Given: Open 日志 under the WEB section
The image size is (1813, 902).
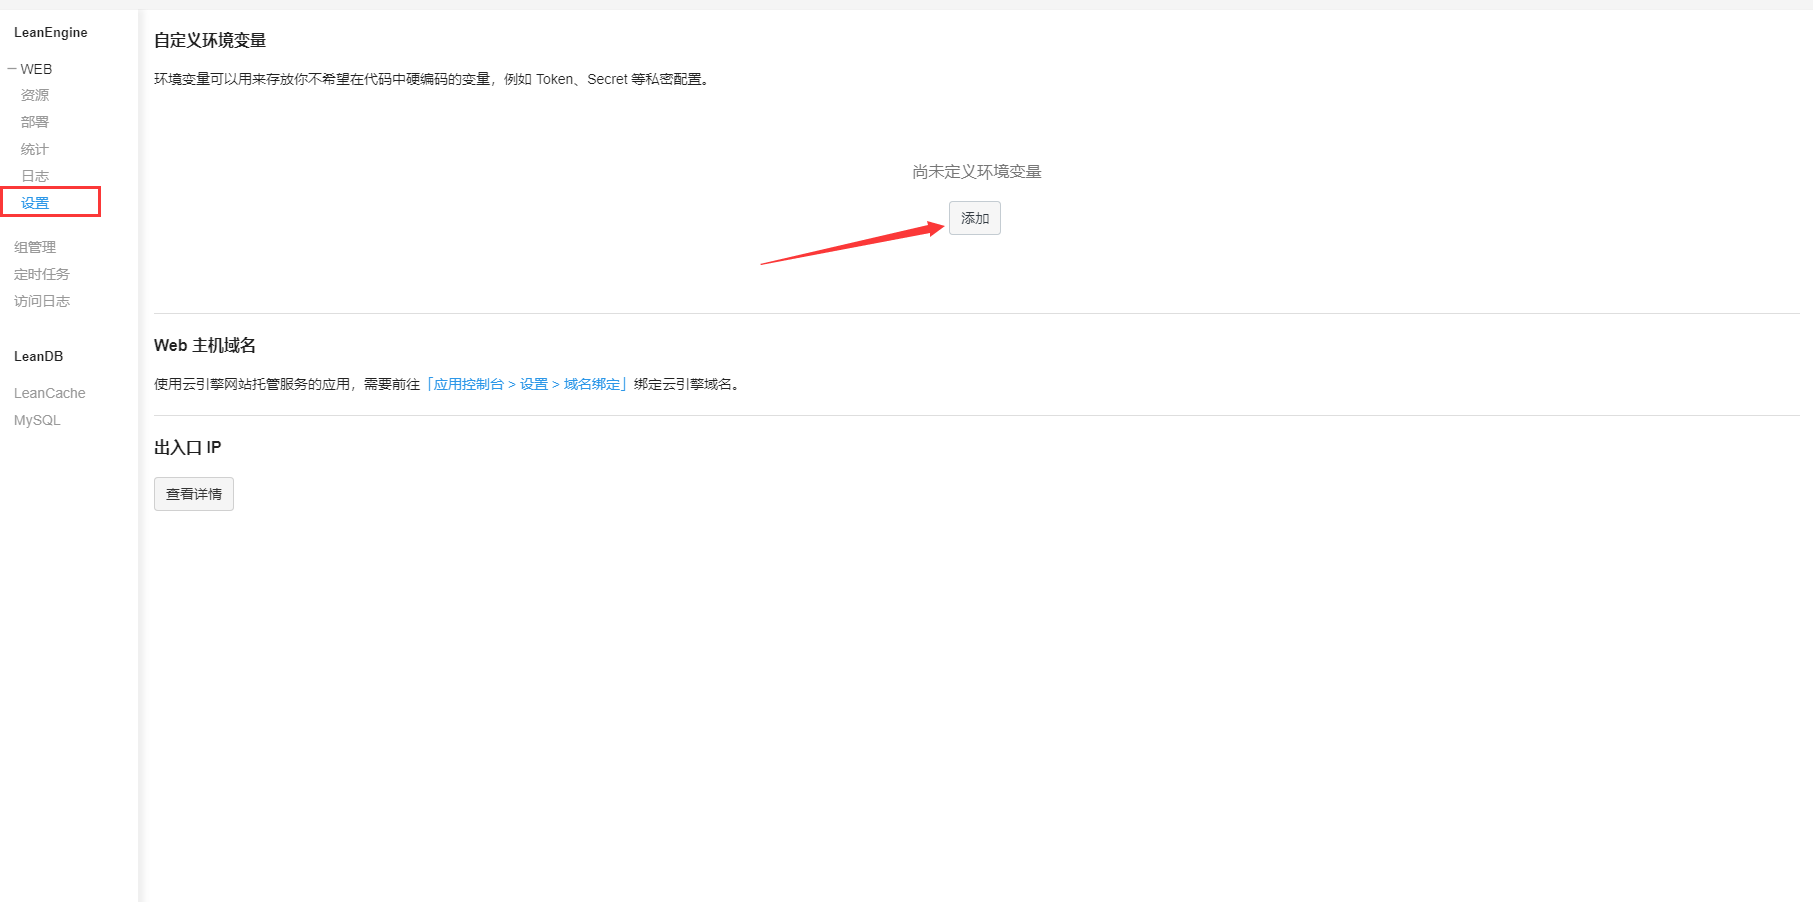Looking at the screenshot, I should click(35, 176).
